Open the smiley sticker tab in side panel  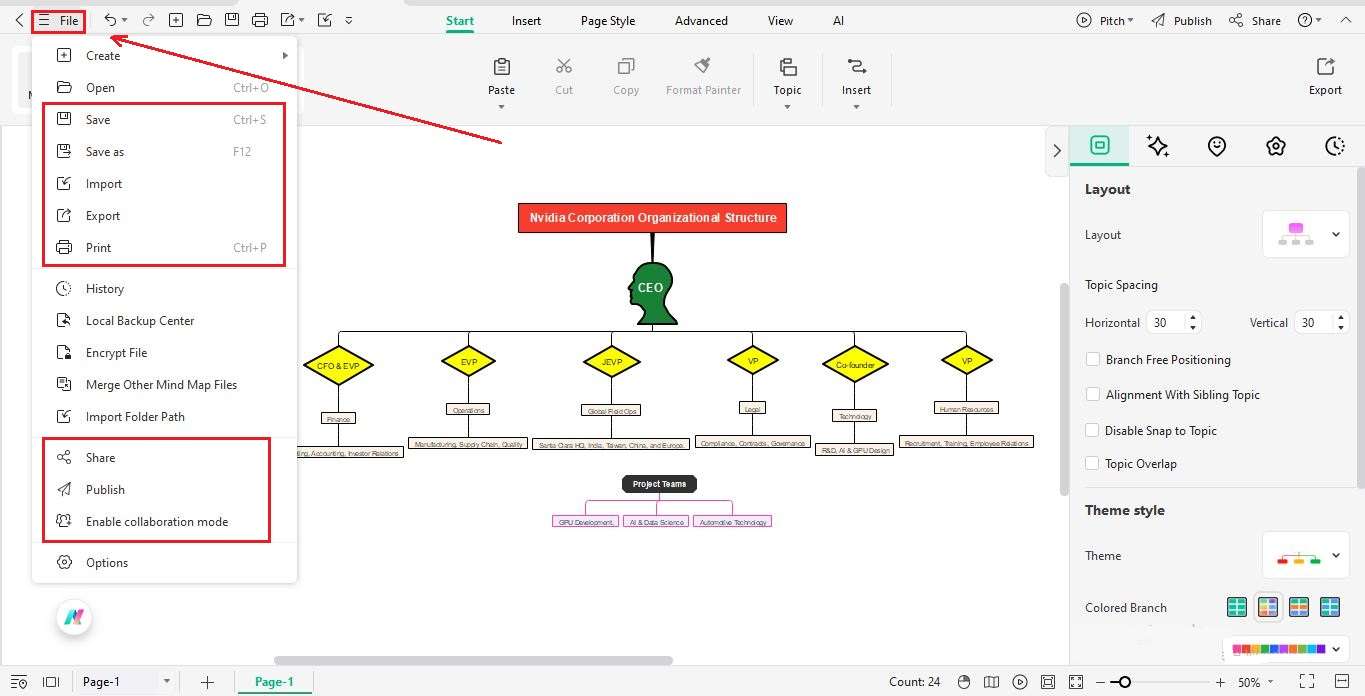pyautogui.click(x=1217, y=146)
